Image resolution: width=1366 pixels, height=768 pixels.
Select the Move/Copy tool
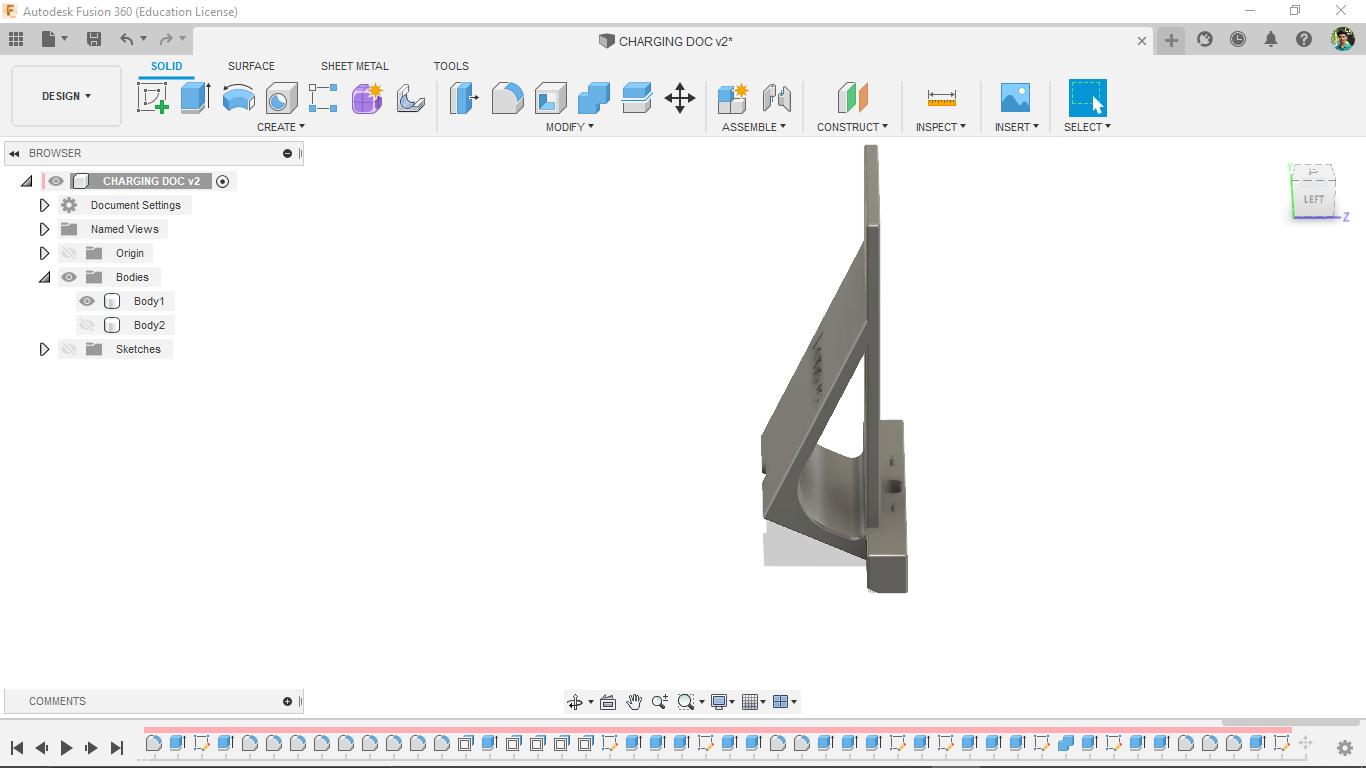coord(680,98)
